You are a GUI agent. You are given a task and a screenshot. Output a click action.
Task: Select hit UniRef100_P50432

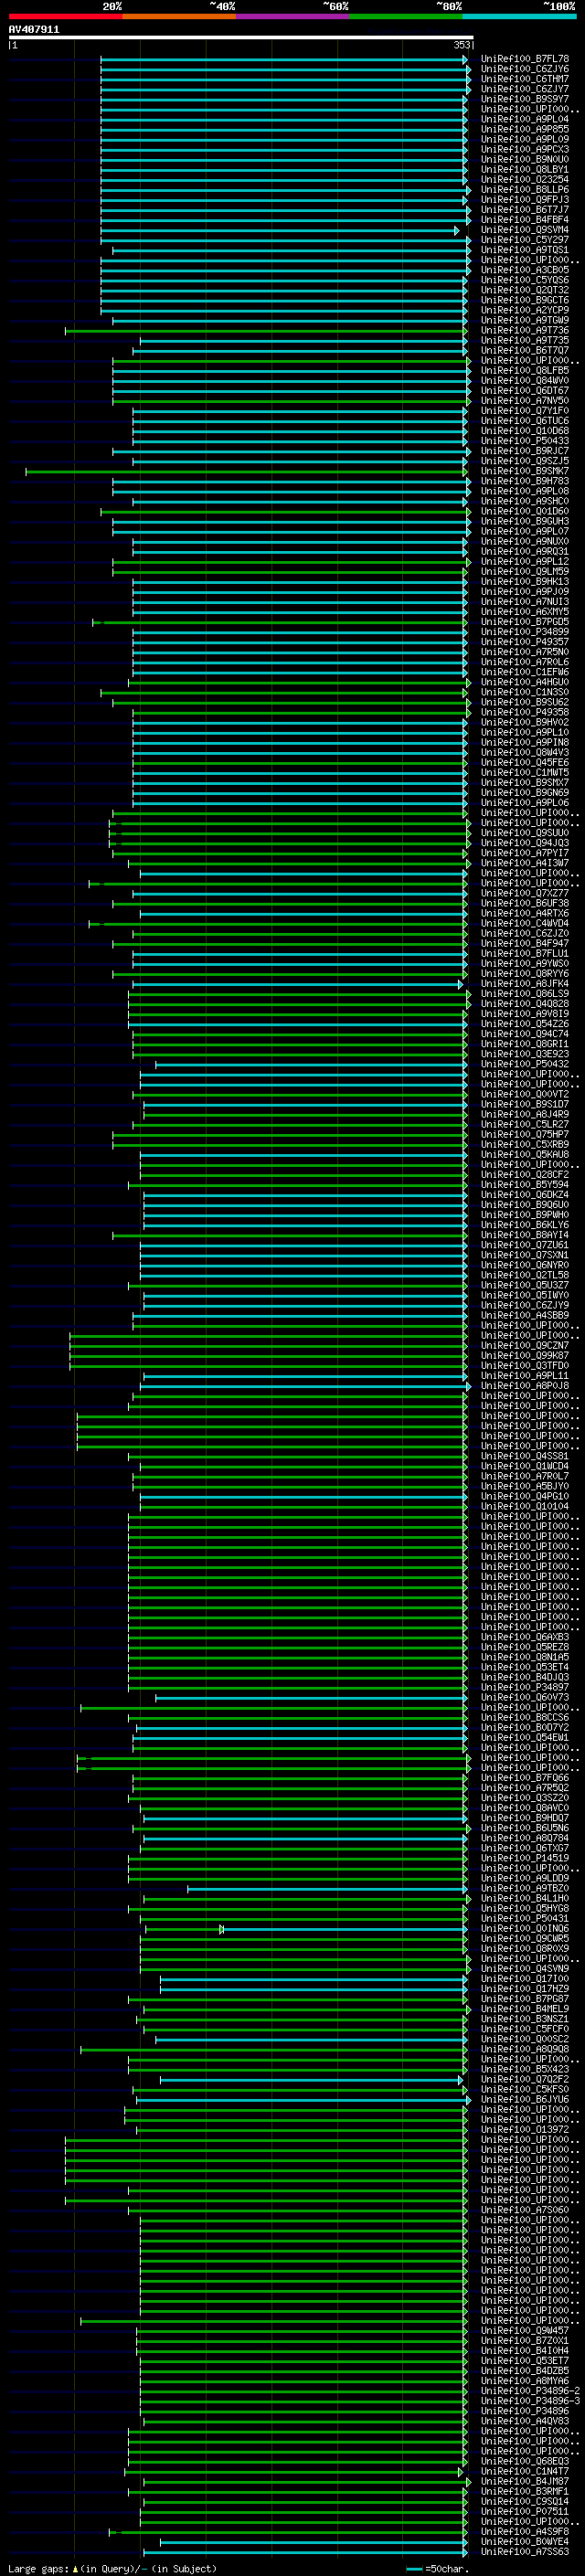pyautogui.click(x=524, y=1064)
